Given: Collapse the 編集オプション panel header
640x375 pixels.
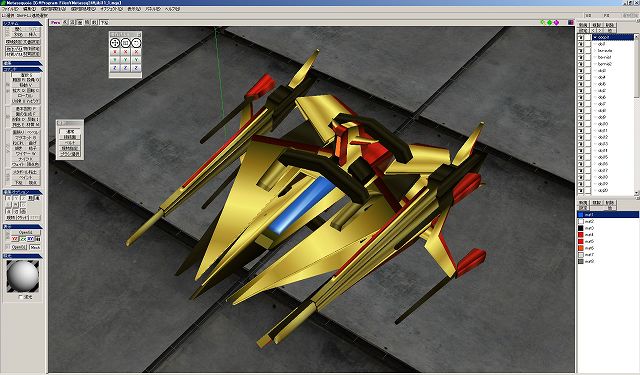Looking at the screenshot, I should click(22, 192).
